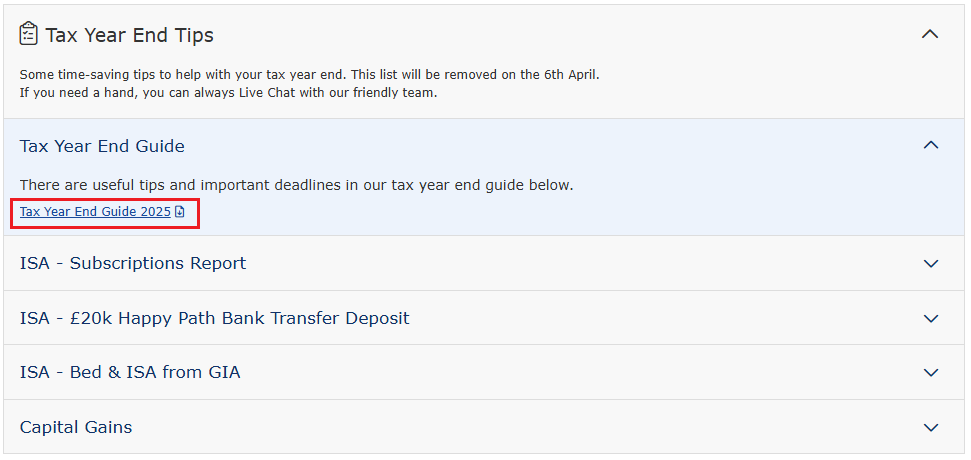Open ISA - Bed & ISA from GIA heading
Image resolution: width=971 pixels, height=460 pixels.
(130, 372)
